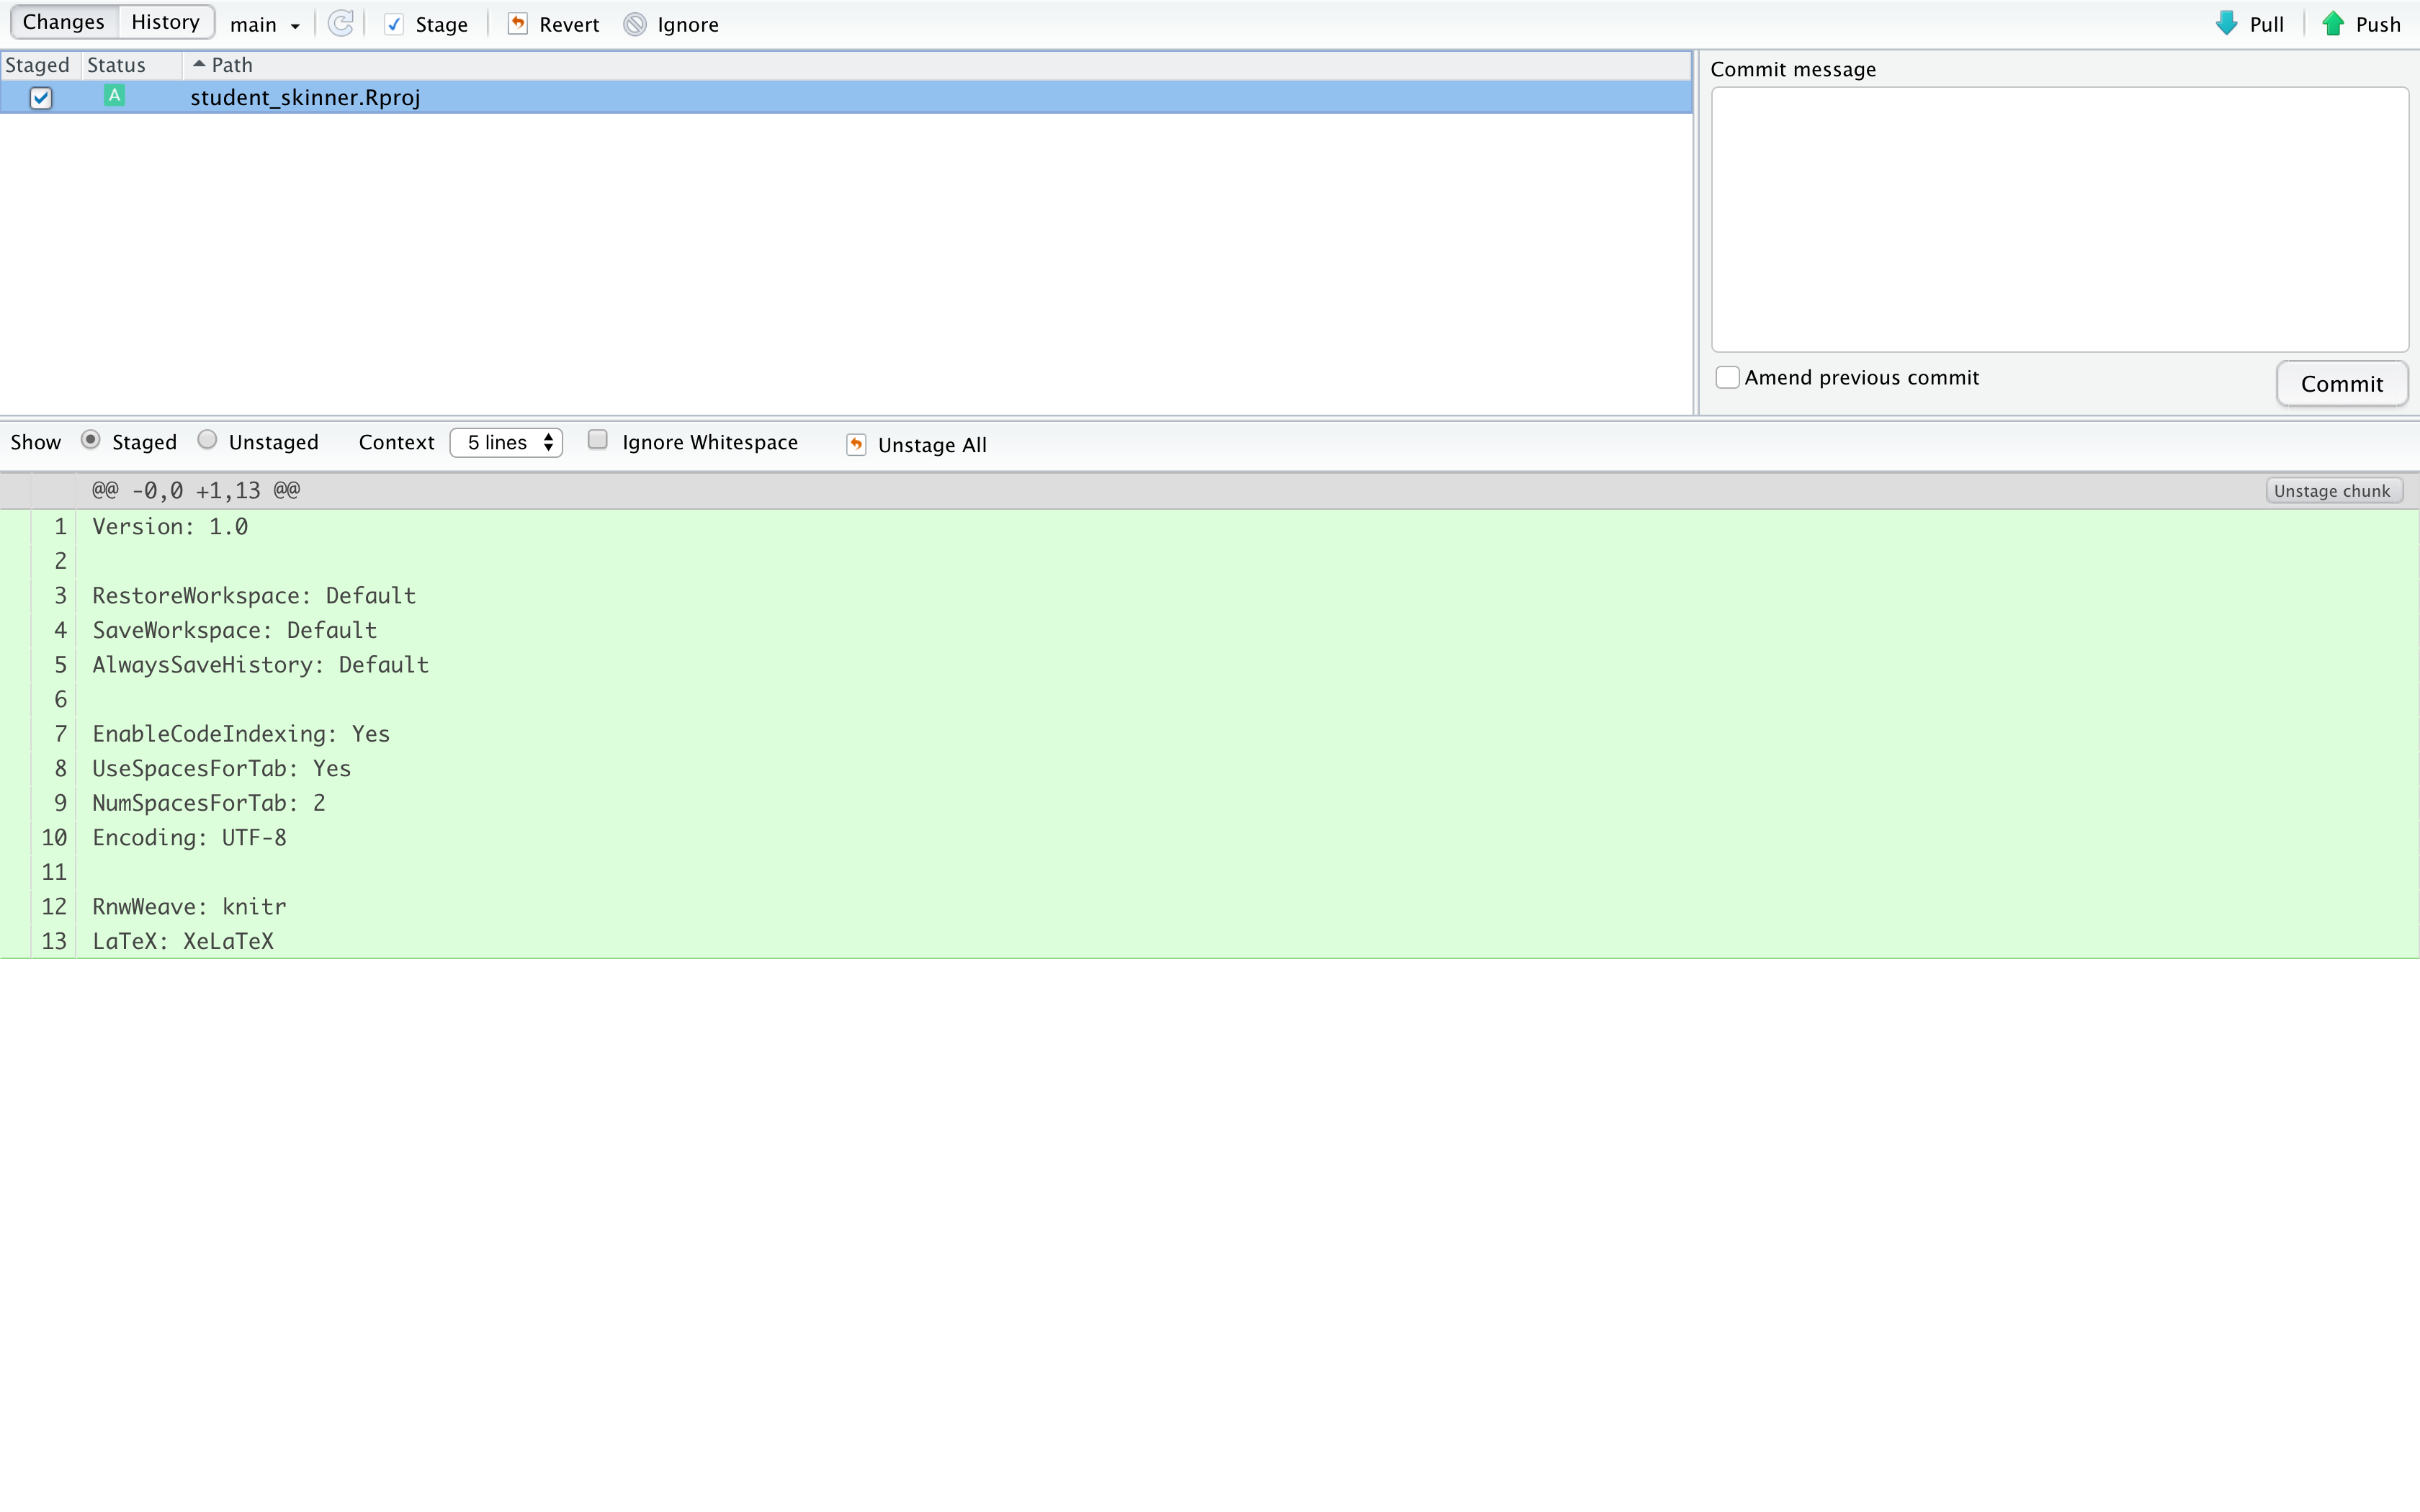Click the Pull label text

(2267, 25)
